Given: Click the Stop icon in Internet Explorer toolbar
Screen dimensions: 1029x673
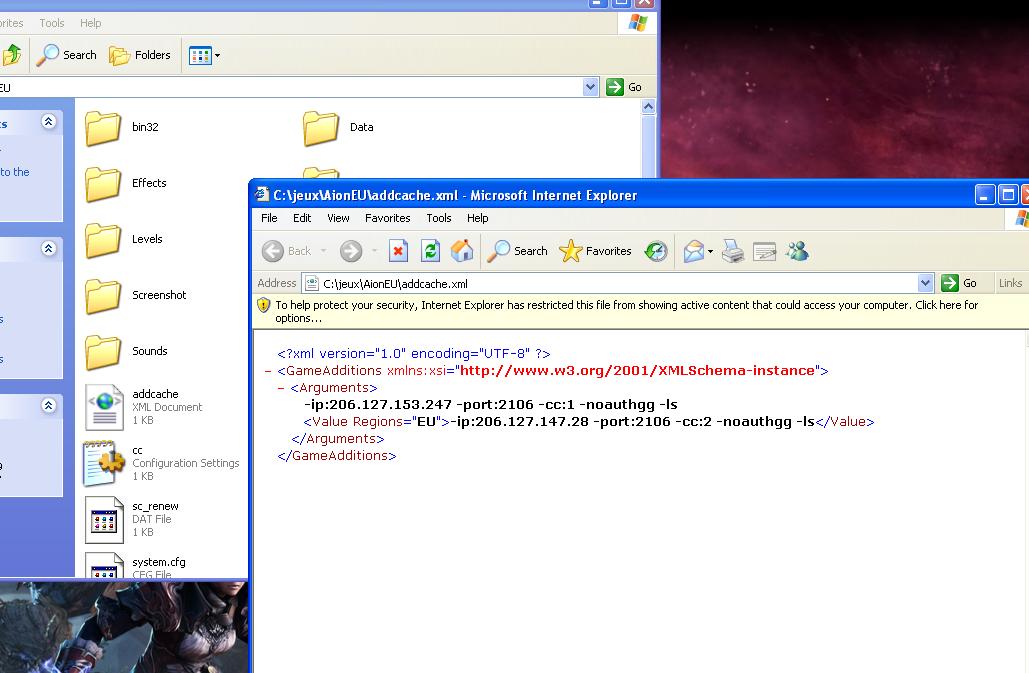Looking at the screenshot, I should coord(398,251).
